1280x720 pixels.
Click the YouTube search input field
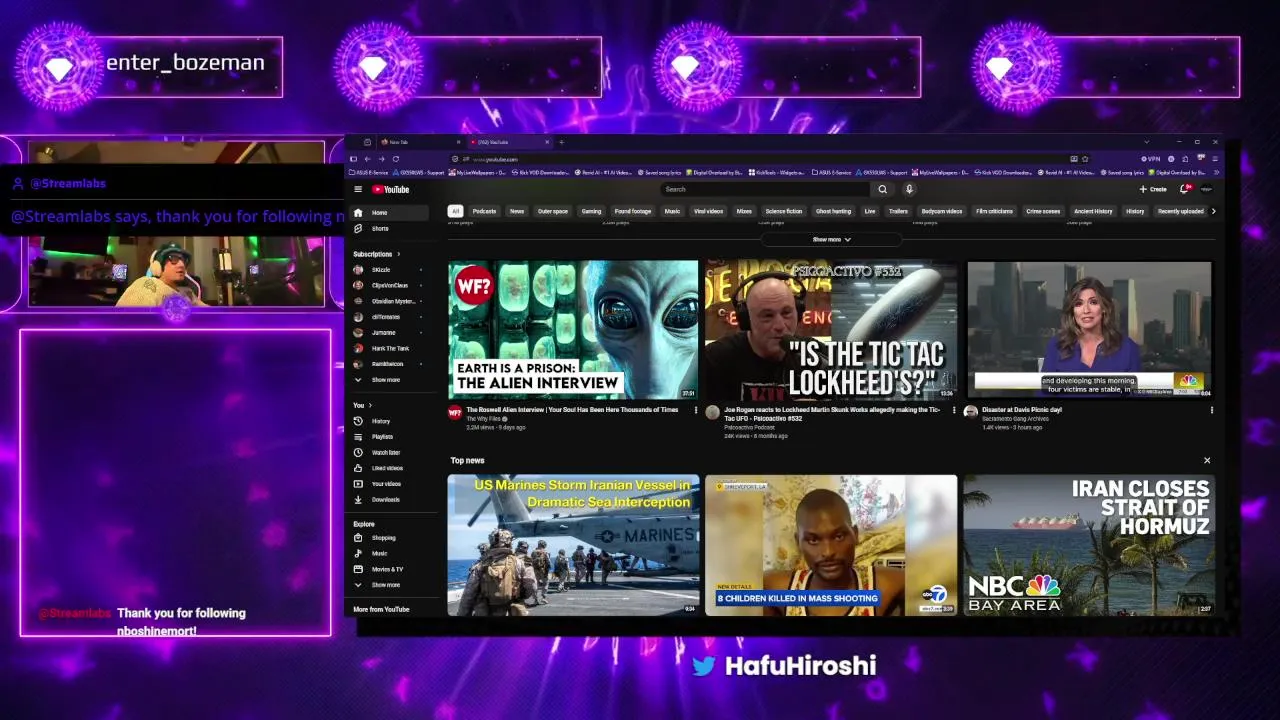(x=766, y=189)
